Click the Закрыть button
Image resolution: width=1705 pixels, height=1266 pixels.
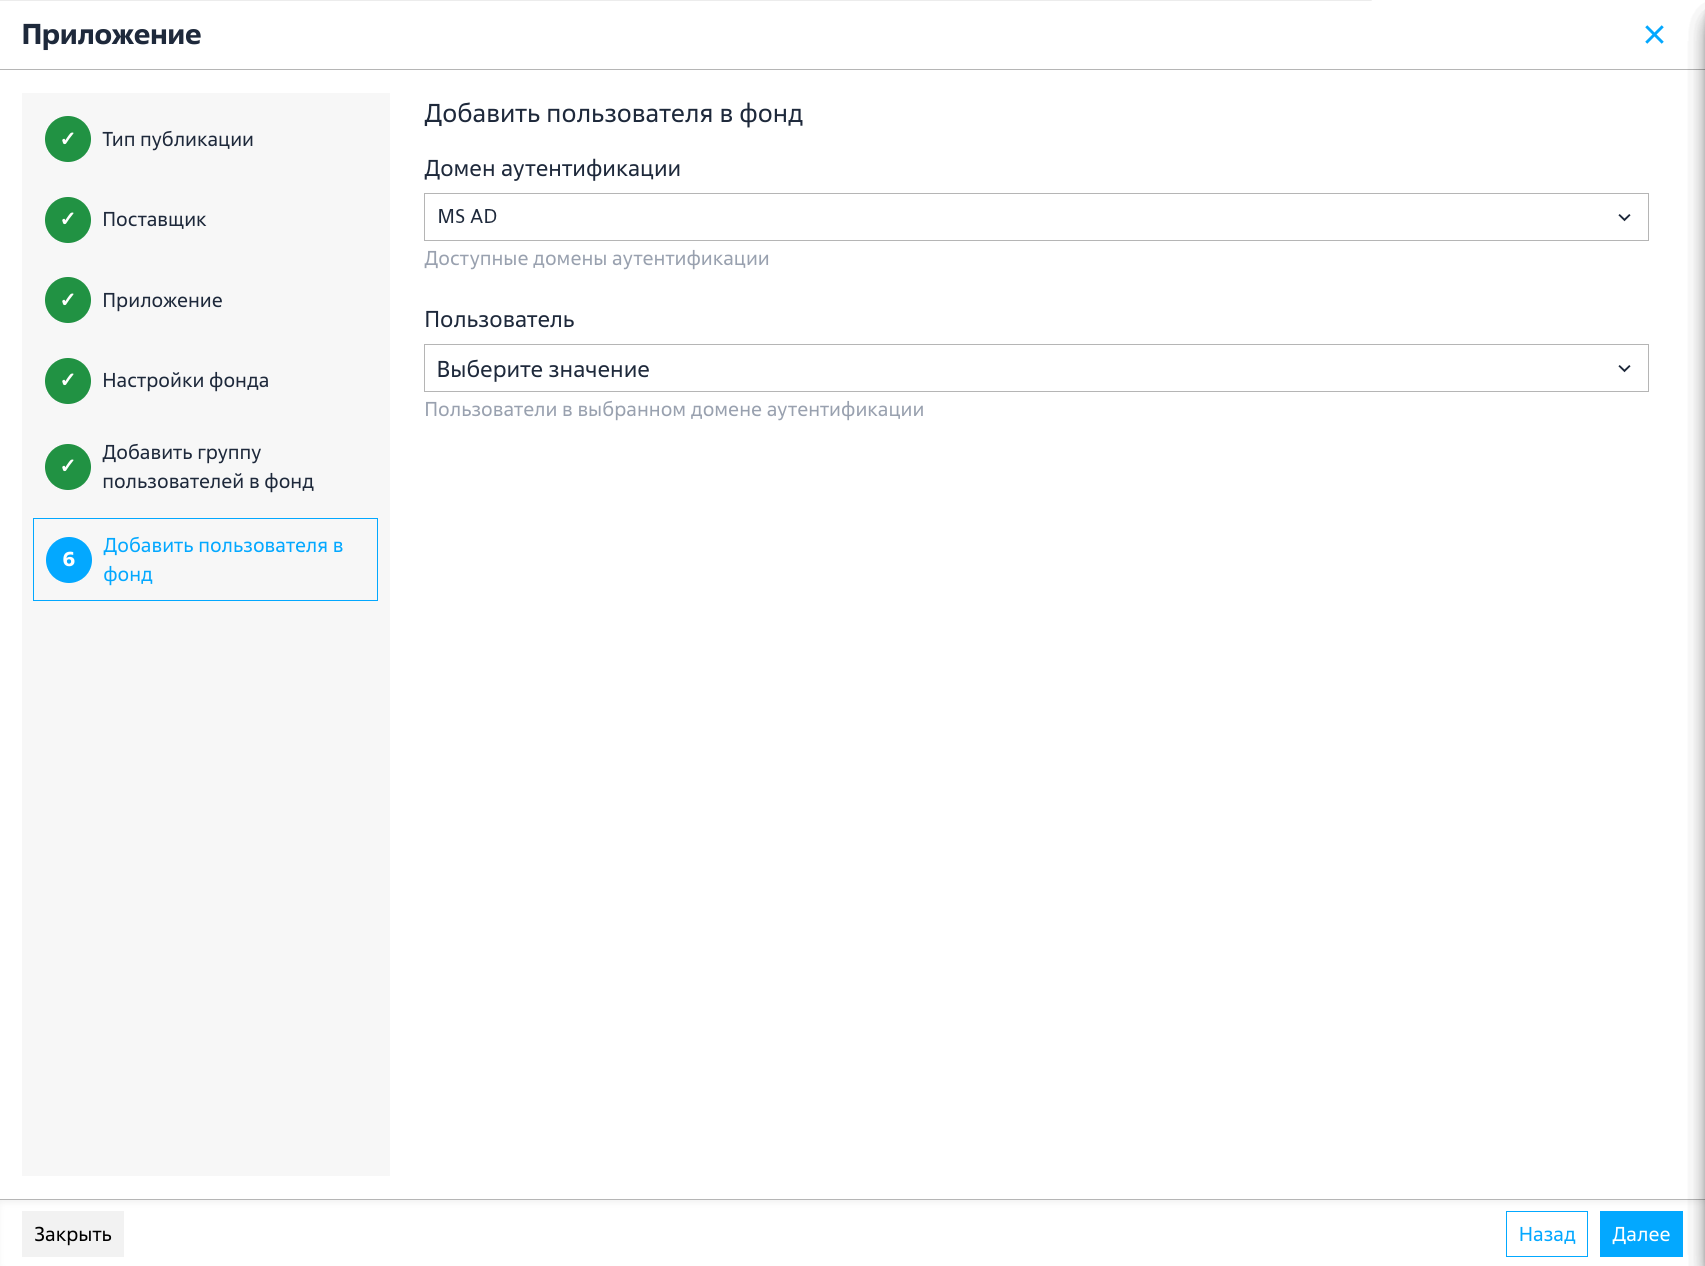coord(73,1234)
